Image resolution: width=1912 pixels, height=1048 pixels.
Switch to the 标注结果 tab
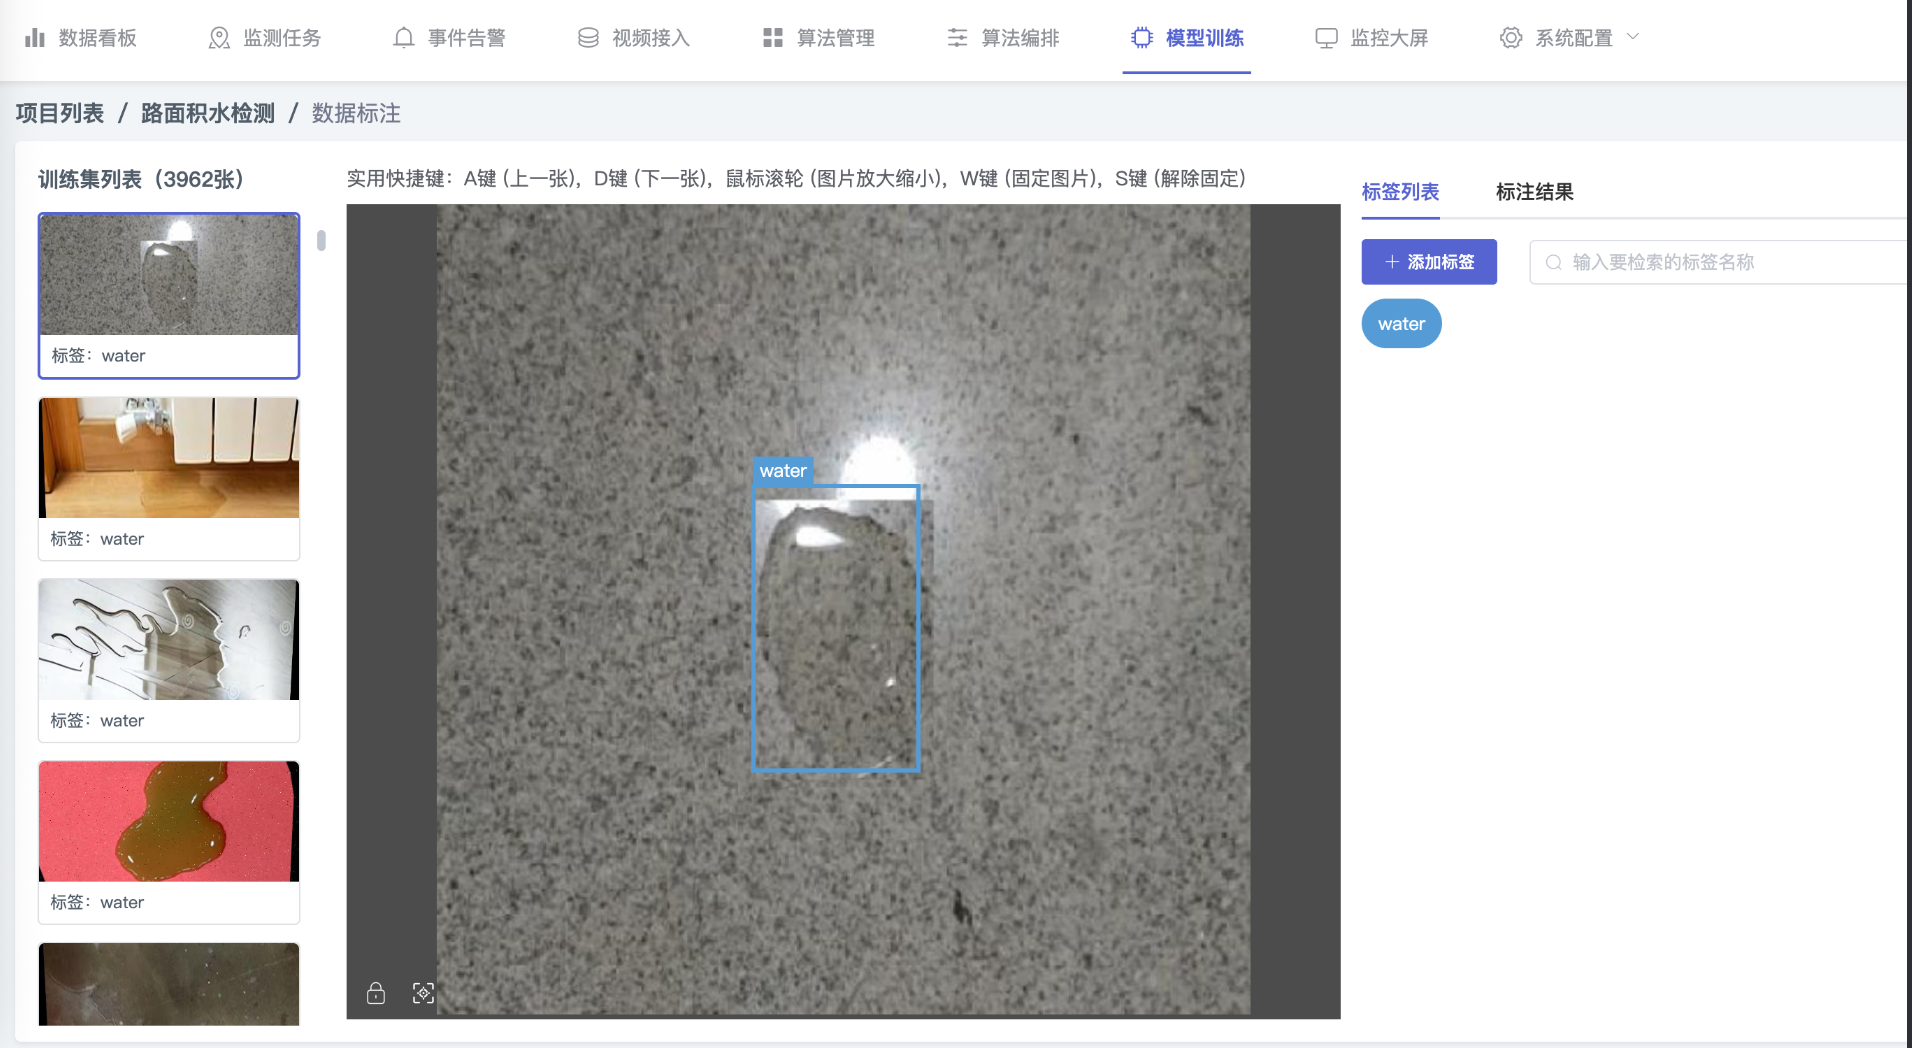click(1535, 192)
